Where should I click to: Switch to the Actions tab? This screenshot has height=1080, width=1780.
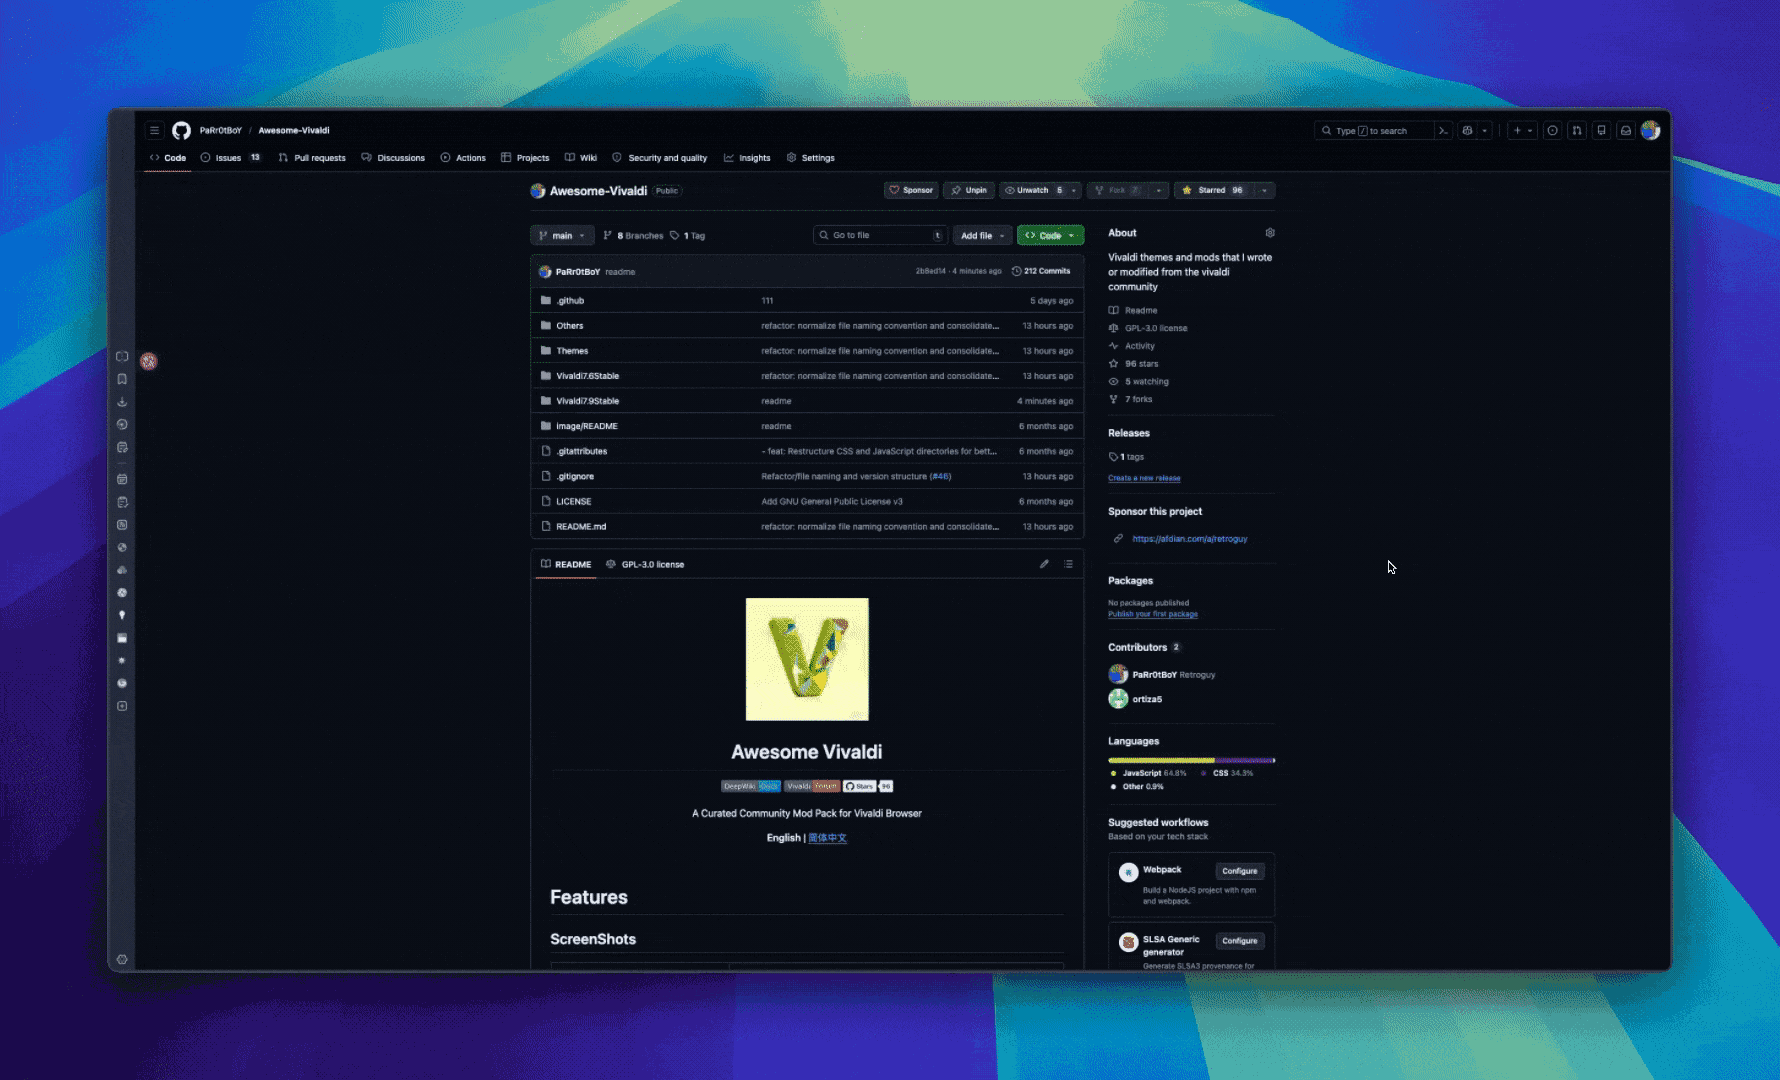[463, 158]
